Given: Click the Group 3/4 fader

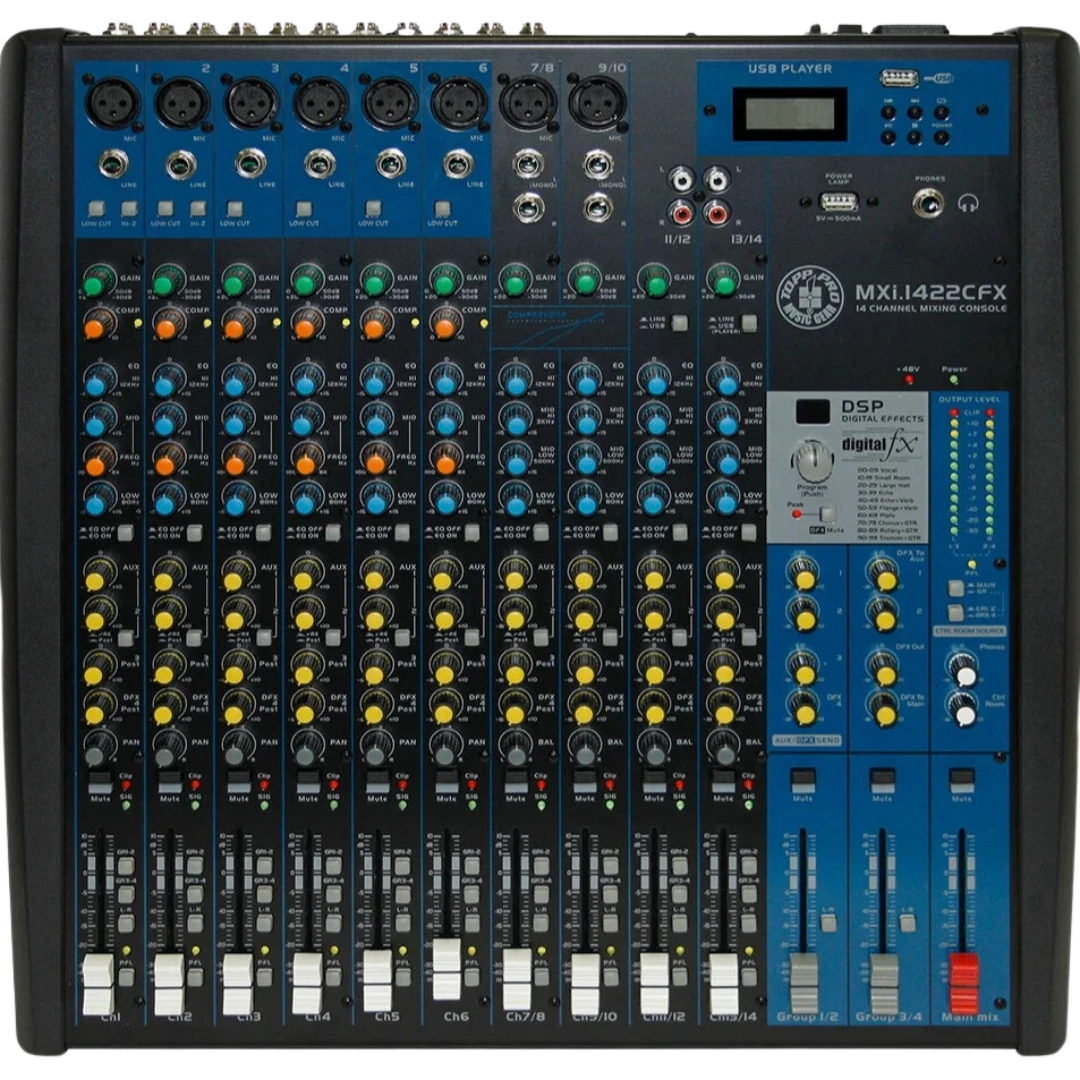Looking at the screenshot, I should (x=882, y=982).
